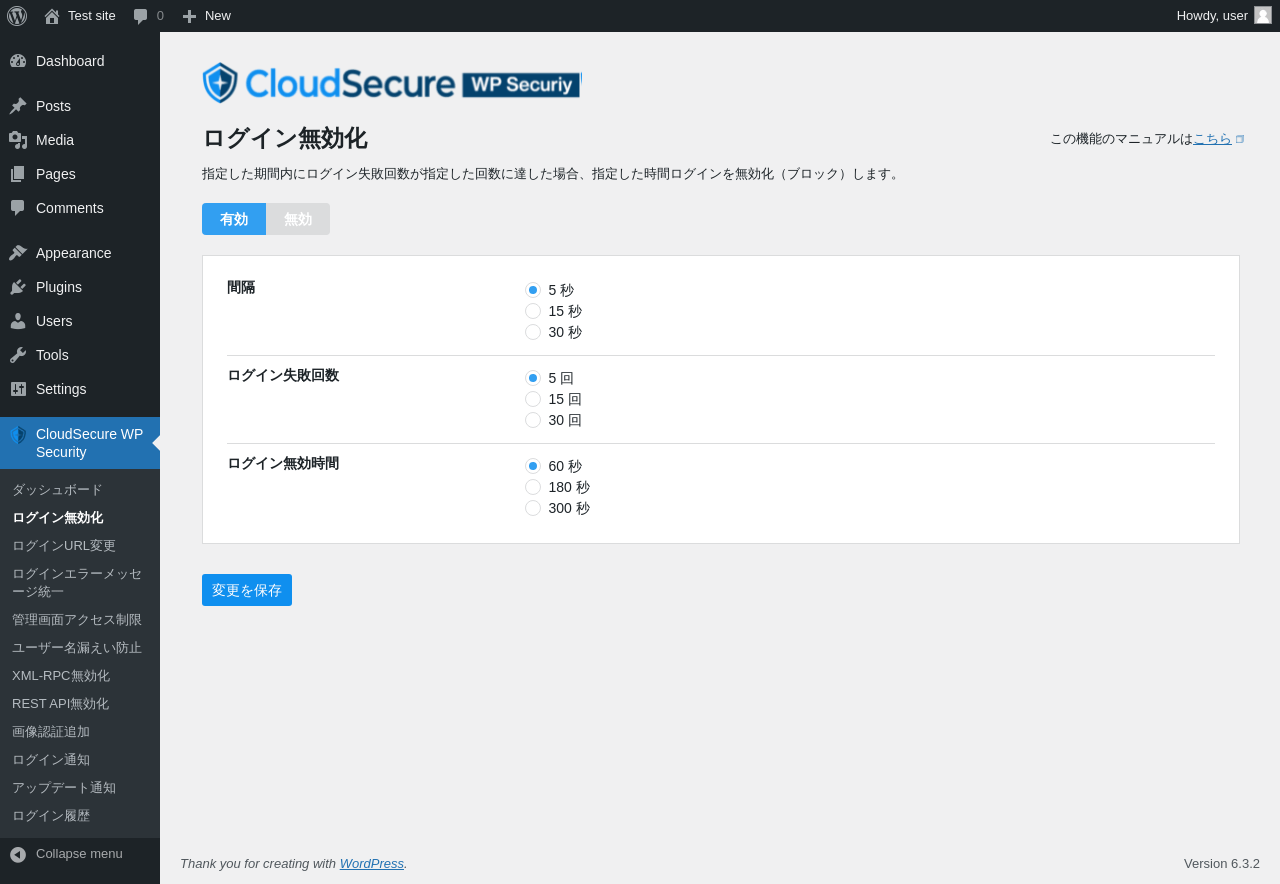The height and width of the screenshot is (884, 1280).
Task: Open the New content menu
Action: 206,16
